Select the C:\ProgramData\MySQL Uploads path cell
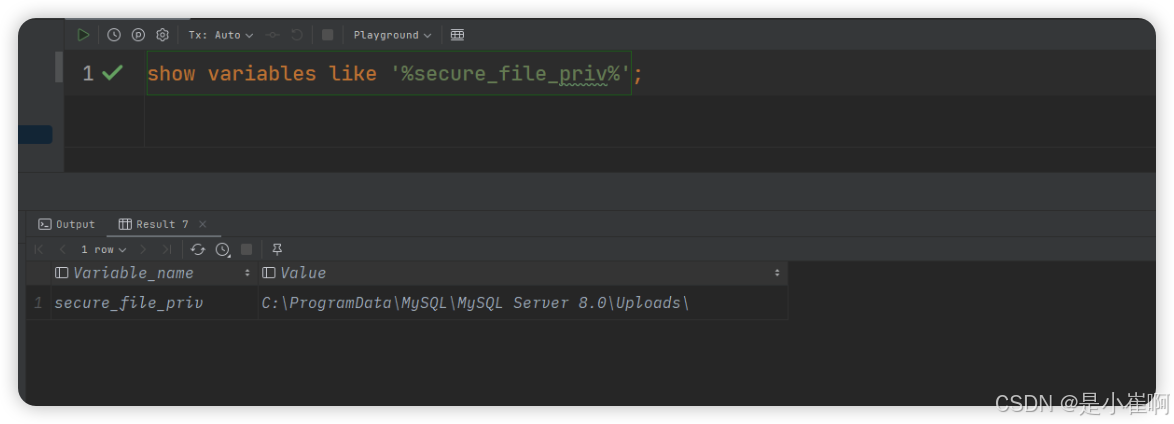1174x424 pixels. [x=523, y=303]
